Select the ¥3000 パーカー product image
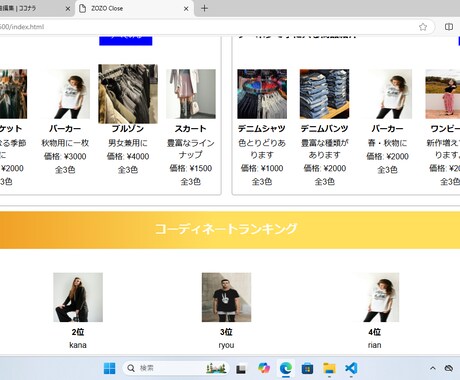This screenshot has height=380, width=460. click(x=65, y=94)
